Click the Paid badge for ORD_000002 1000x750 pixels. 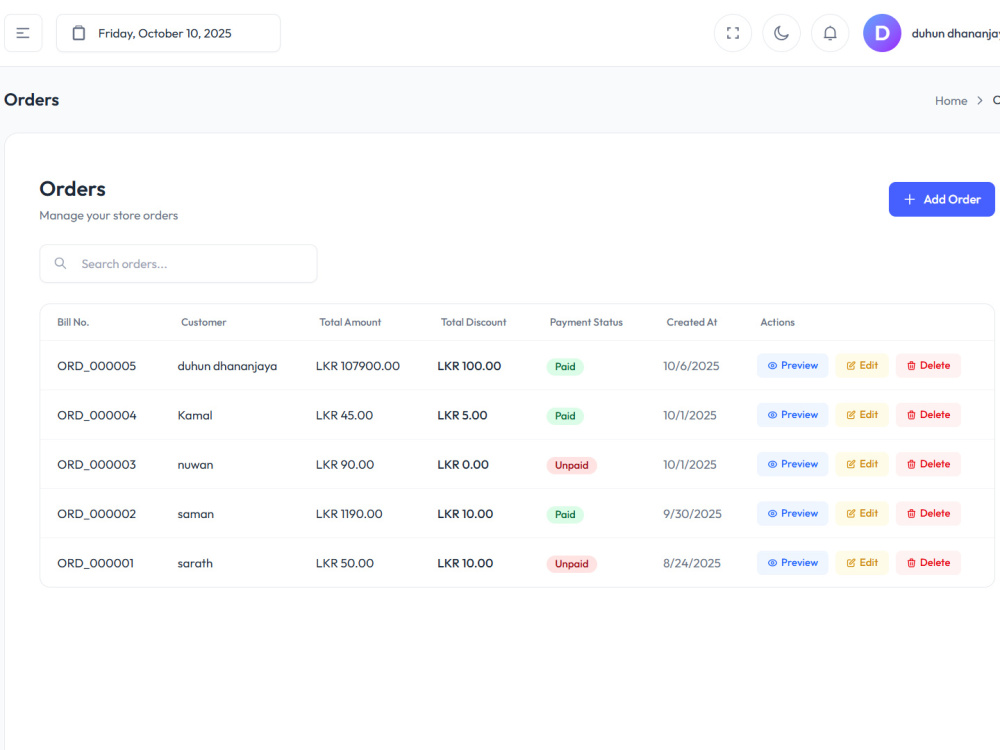click(565, 515)
